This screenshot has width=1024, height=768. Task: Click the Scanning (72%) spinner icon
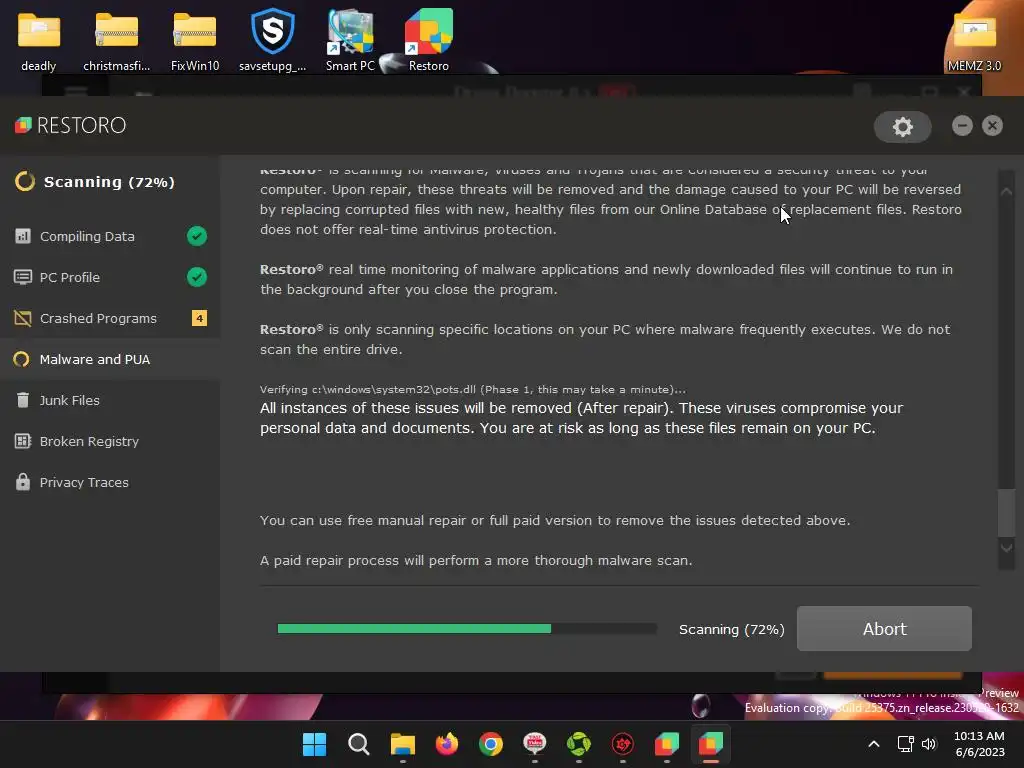point(25,182)
